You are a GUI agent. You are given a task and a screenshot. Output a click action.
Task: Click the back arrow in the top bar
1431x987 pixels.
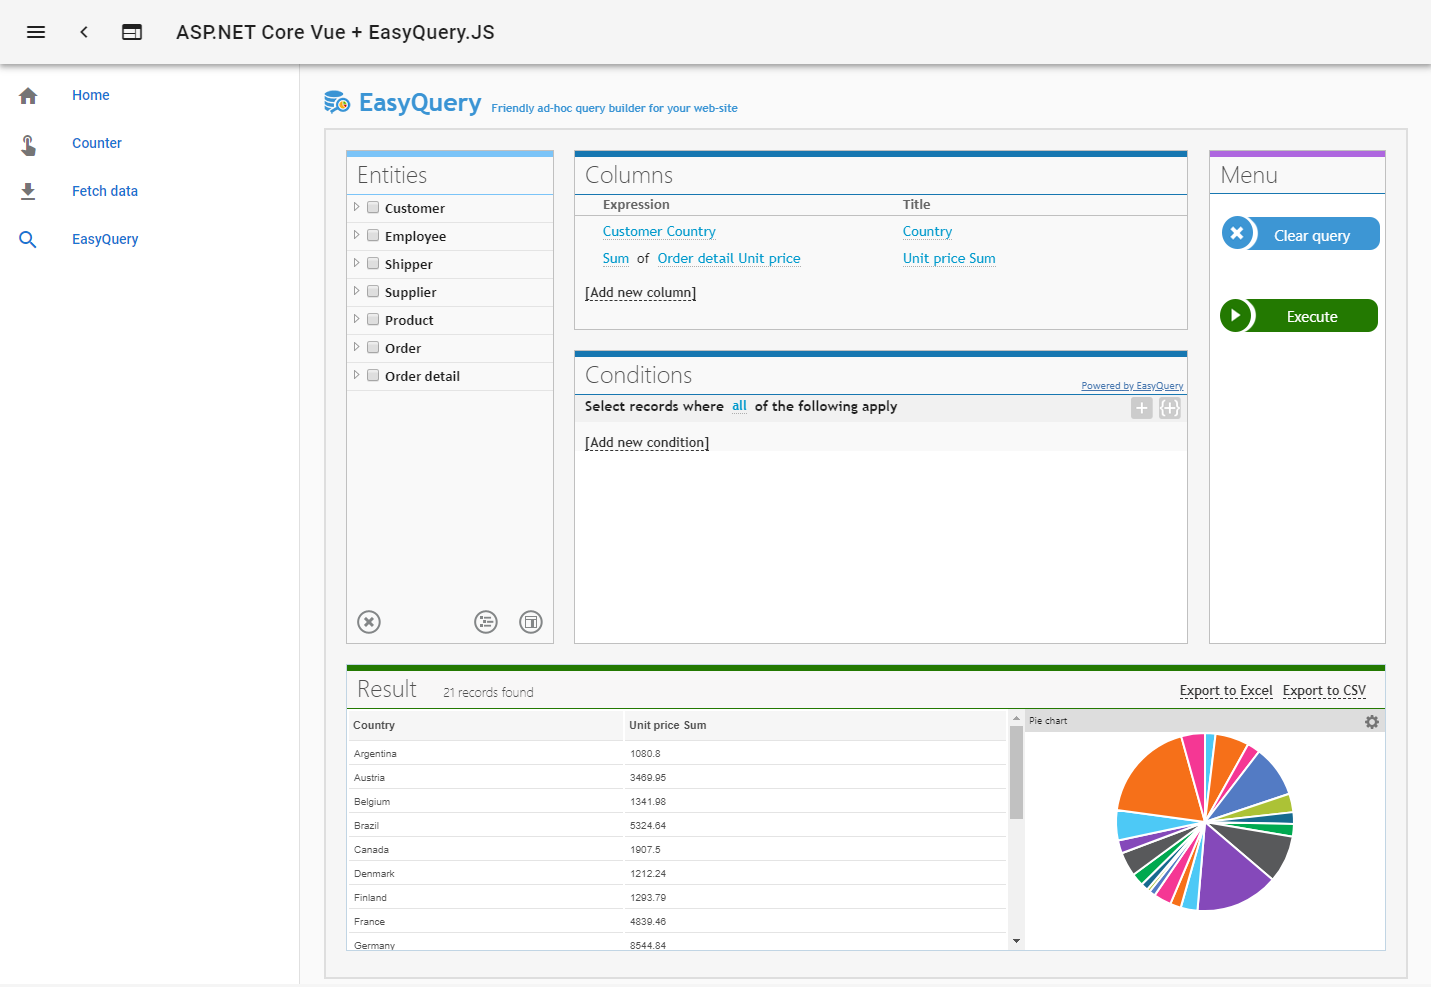click(84, 31)
